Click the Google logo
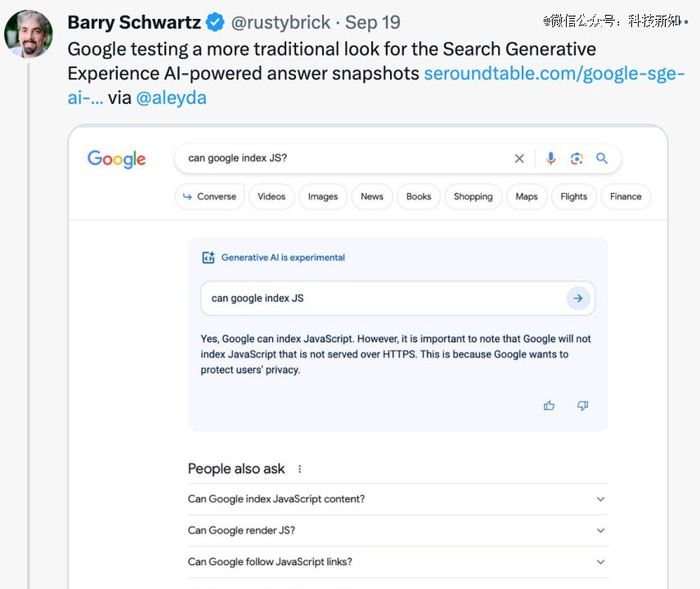This screenshot has width=700, height=589. point(116,159)
